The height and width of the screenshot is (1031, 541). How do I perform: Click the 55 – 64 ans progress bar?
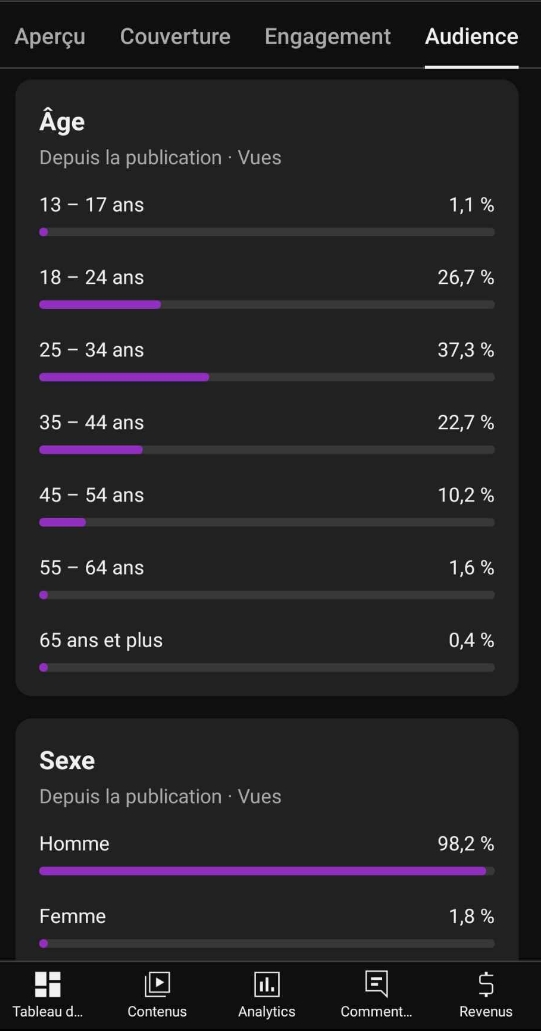point(267,595)
